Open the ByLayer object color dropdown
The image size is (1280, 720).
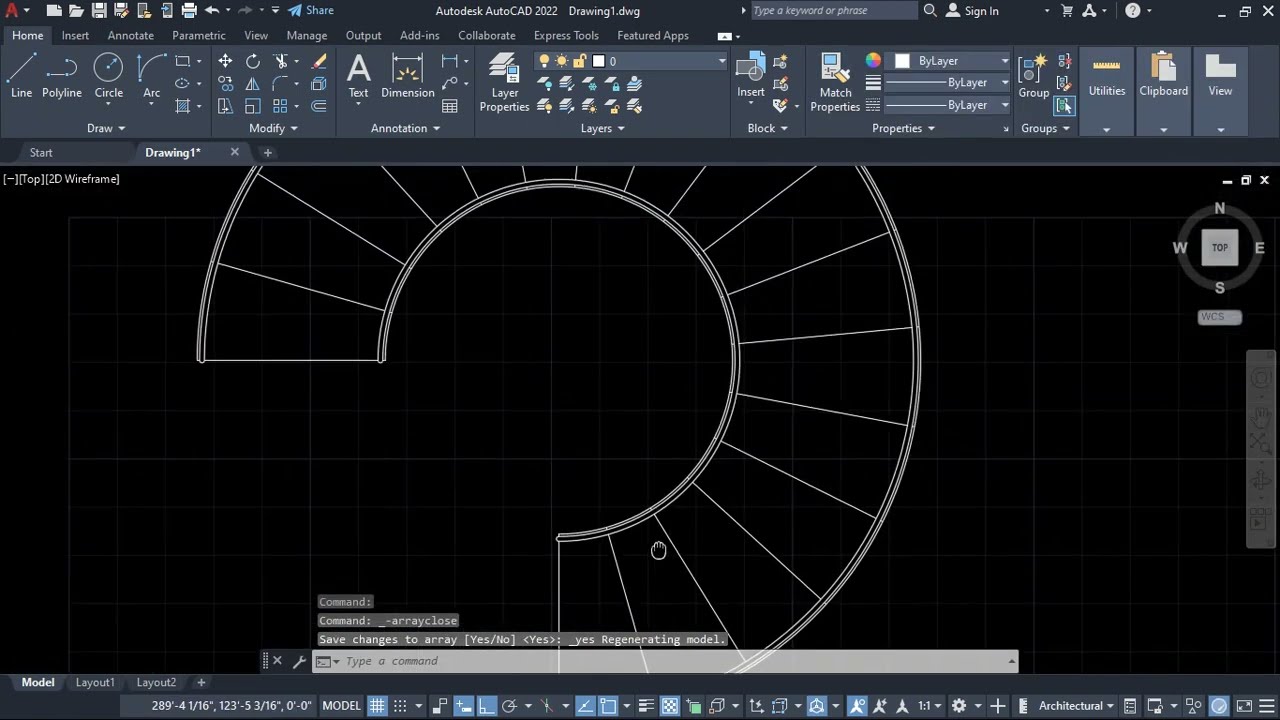(x=1004, y=61)
